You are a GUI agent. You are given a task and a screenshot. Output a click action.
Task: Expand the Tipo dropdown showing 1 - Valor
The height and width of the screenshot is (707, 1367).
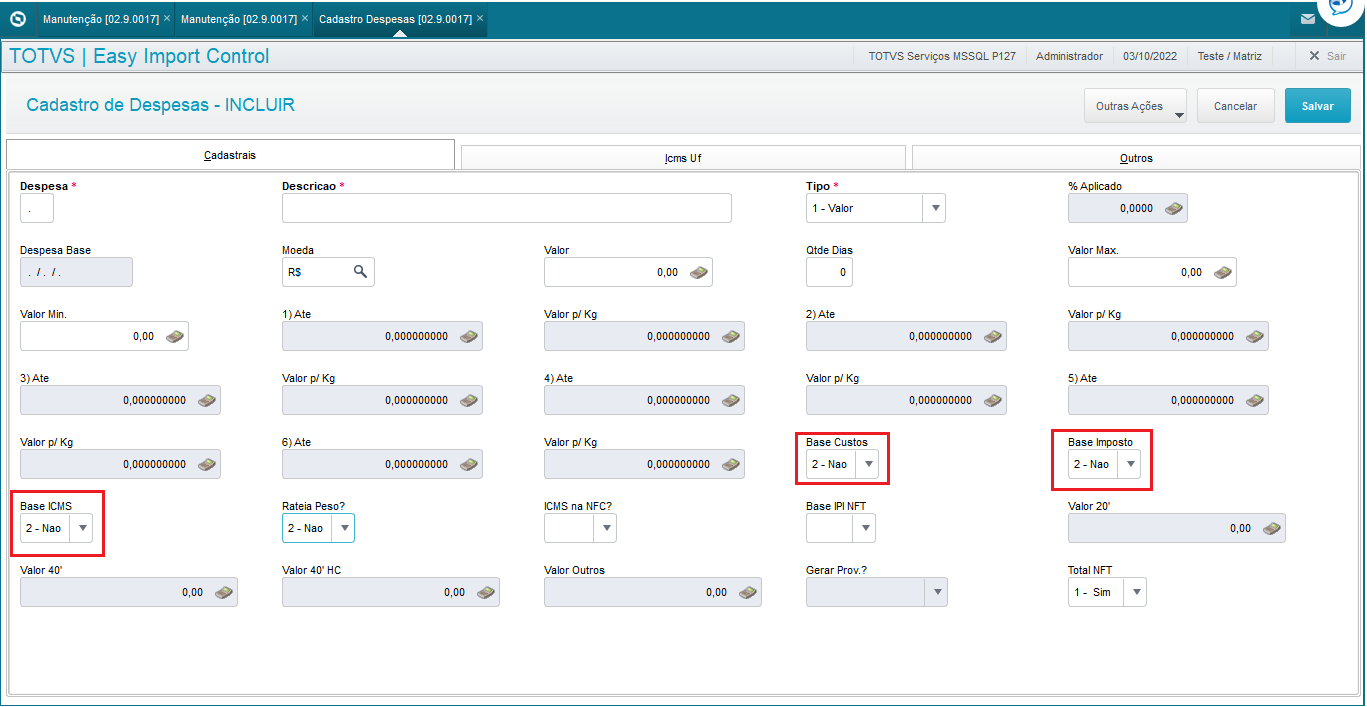click(x=935, y=208)
